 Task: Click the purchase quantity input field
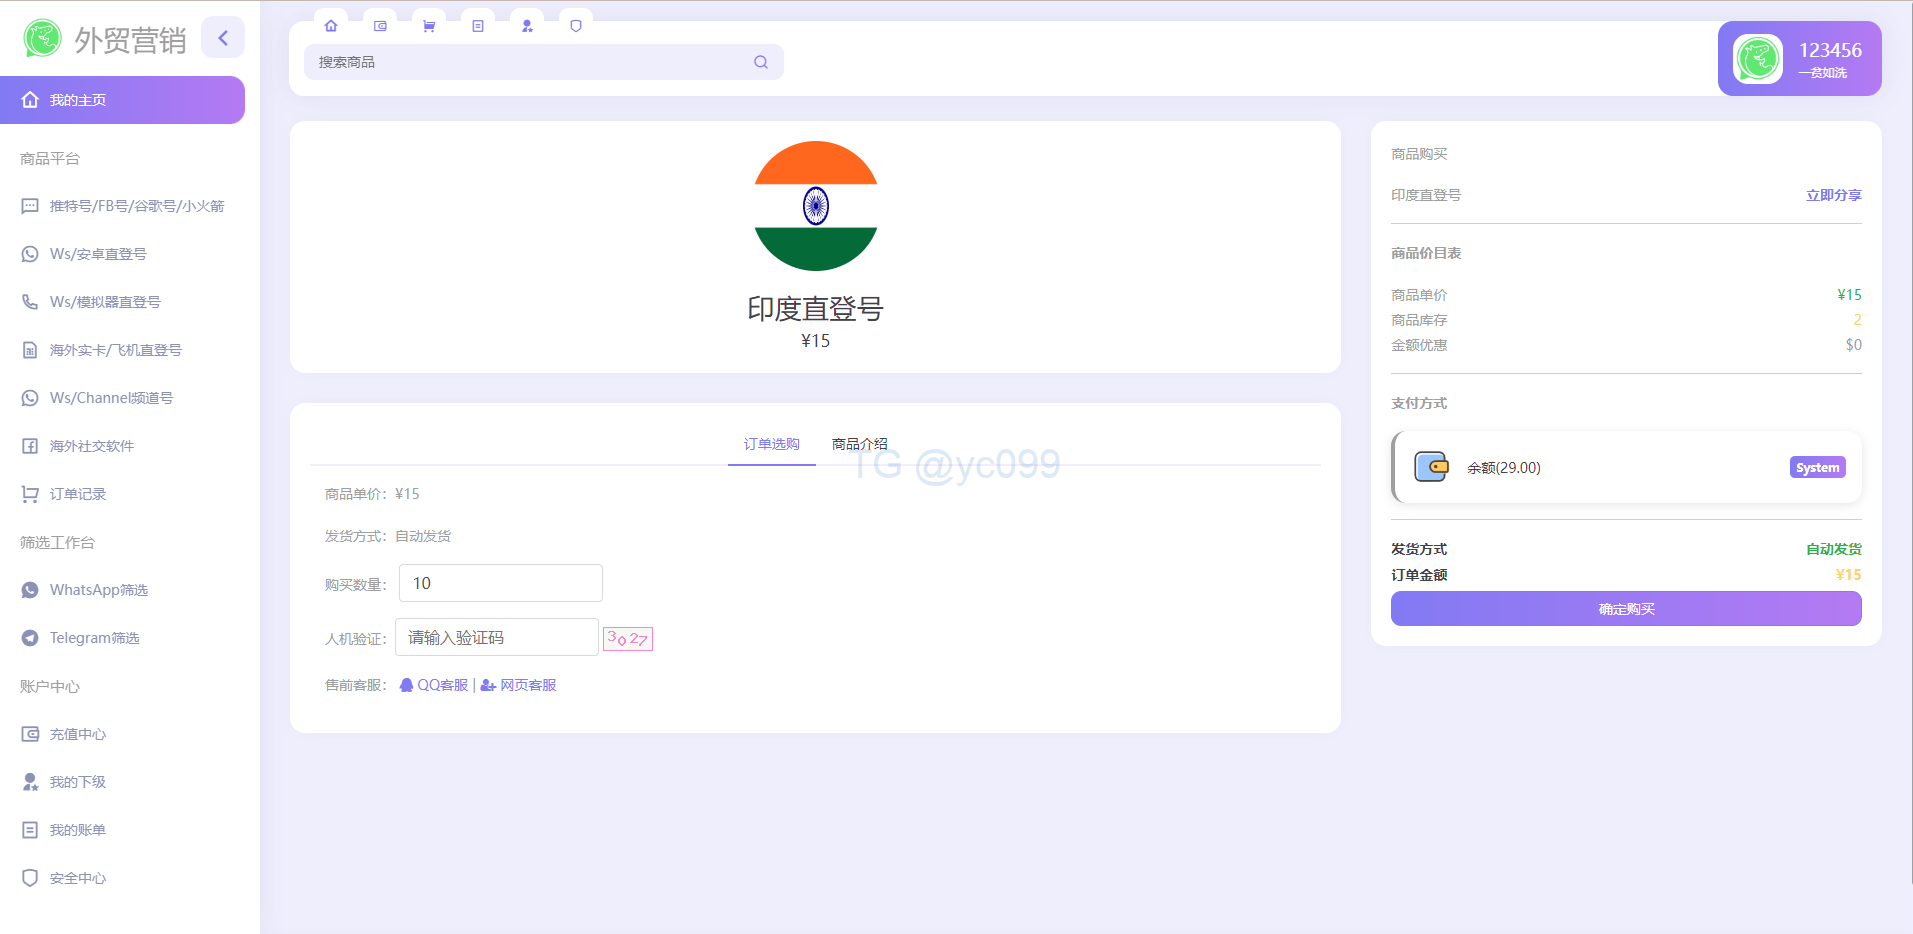point(500,583)
